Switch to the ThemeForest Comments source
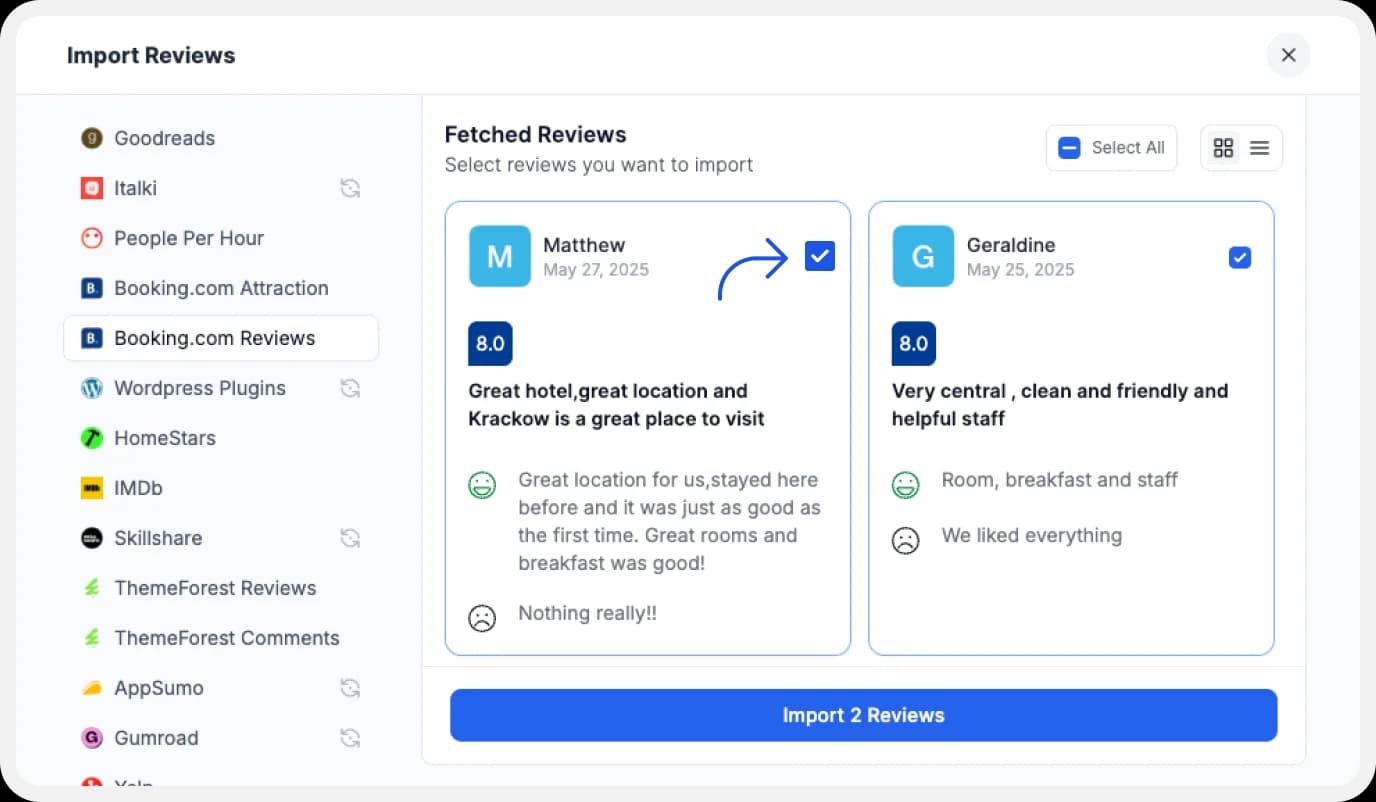 click(x=227, y=638)
